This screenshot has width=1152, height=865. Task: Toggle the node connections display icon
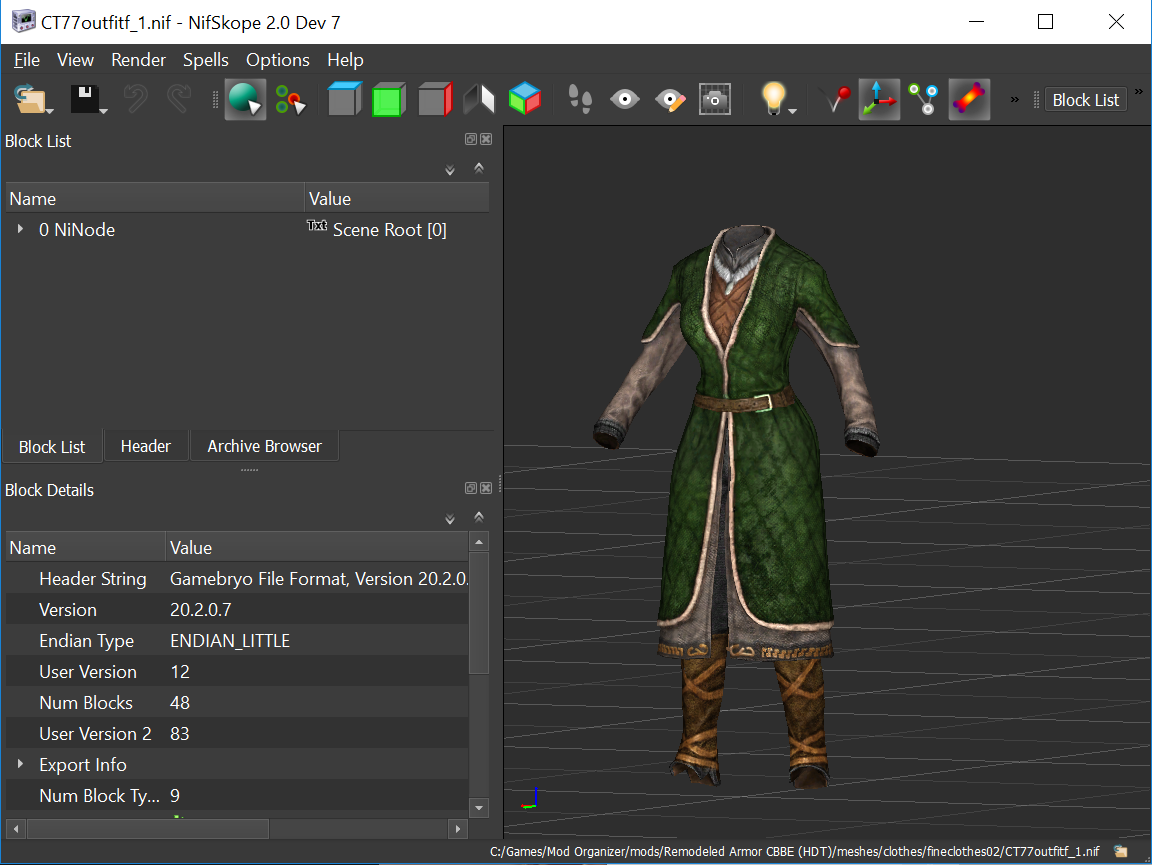923,99
